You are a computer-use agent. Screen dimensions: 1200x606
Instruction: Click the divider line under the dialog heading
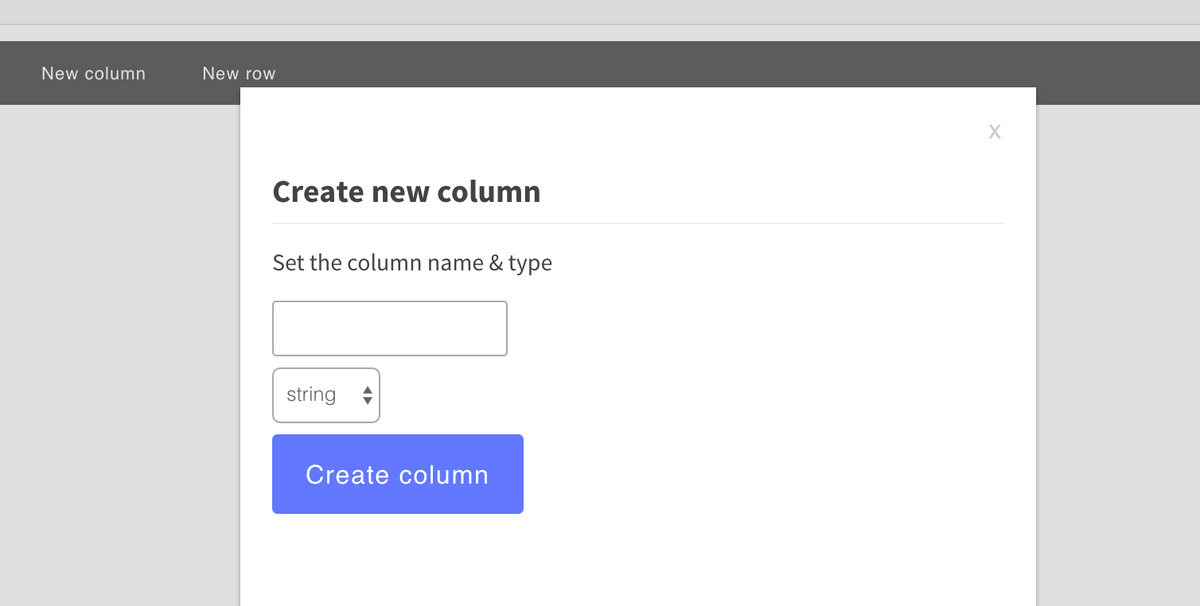(638, 223)
